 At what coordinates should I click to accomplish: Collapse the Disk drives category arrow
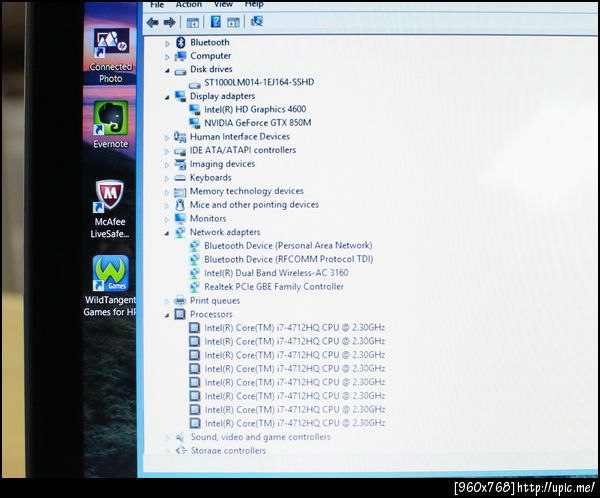pos(167,70)
